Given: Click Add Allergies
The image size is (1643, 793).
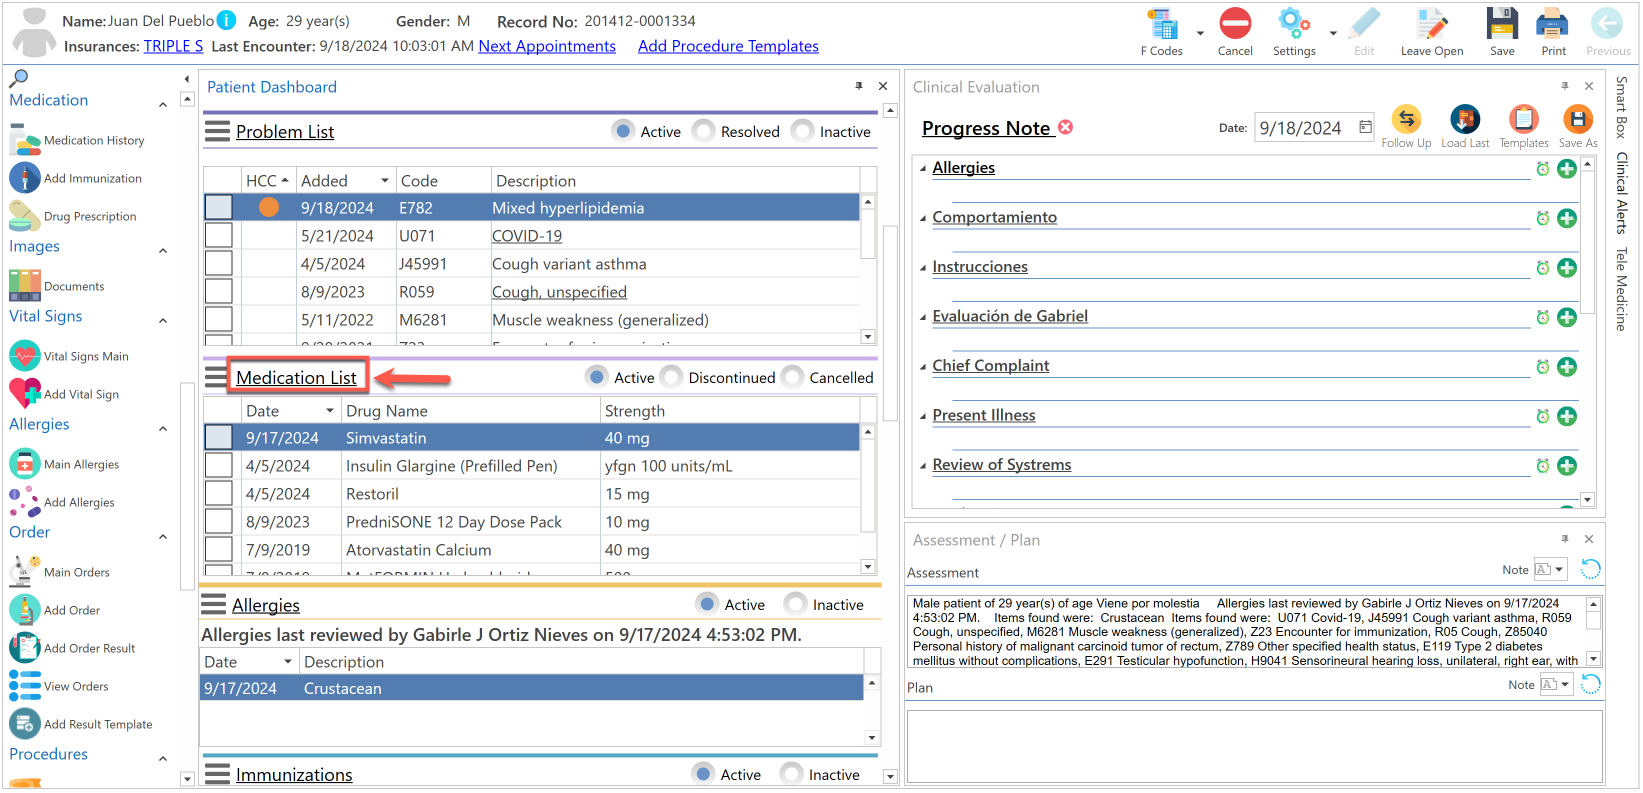Looking at the screenshot, I should tap(62, 502).
